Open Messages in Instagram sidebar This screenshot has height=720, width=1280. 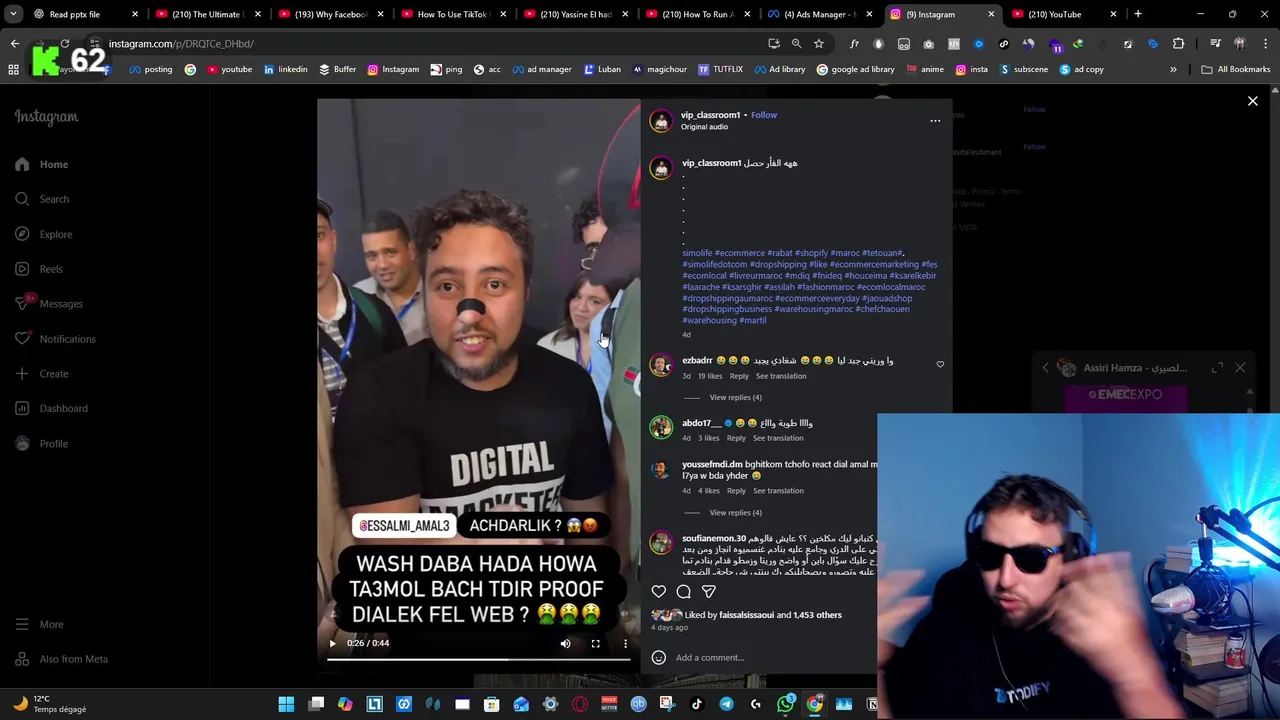[49, 304]
